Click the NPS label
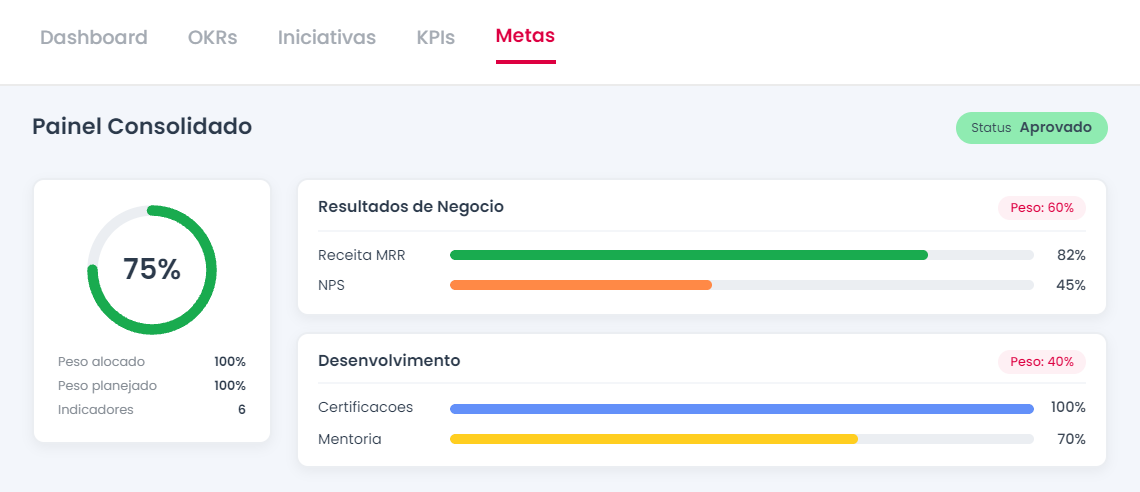This screenshot has width=1140, height=492. pos(332,285)
